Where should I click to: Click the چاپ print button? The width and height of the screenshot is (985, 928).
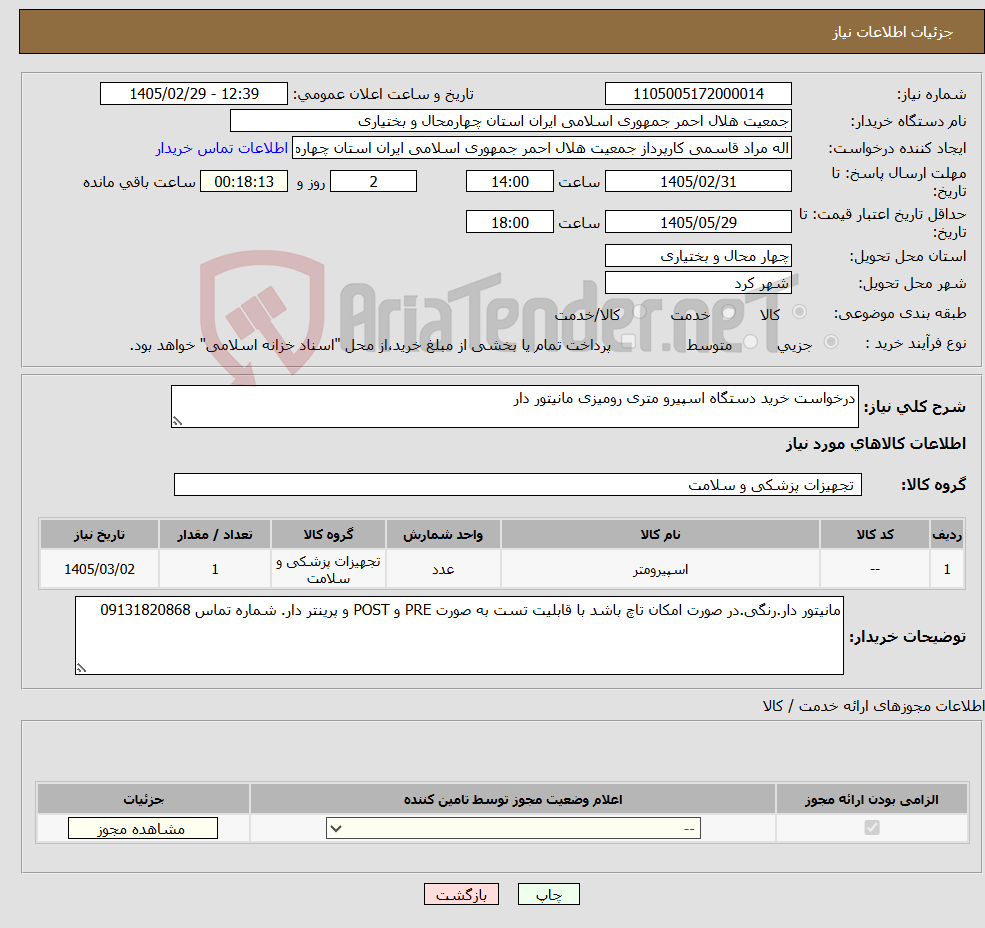pyautogui.click(x=548, y=894)
